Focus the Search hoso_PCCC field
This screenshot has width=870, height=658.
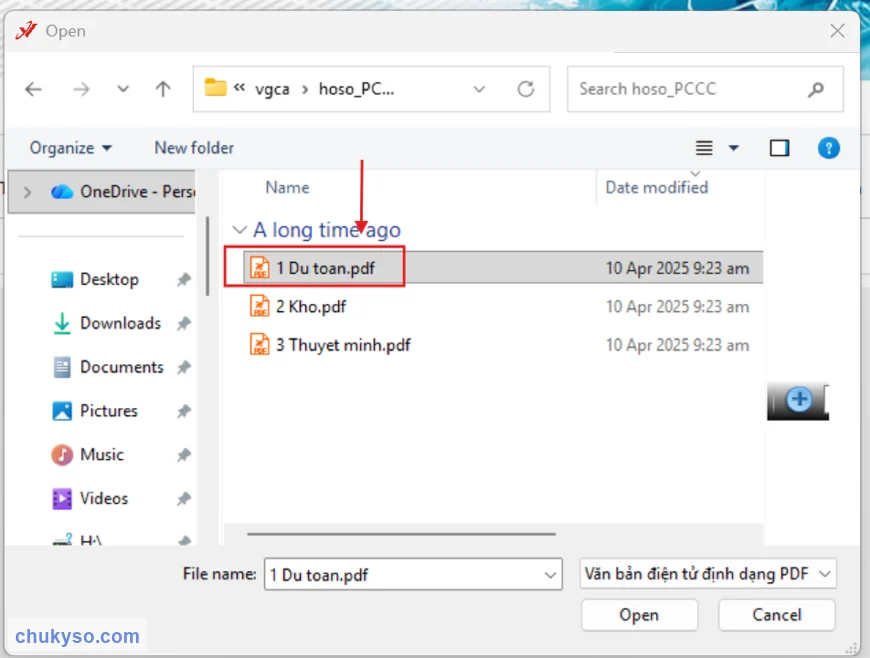(705, 89)
